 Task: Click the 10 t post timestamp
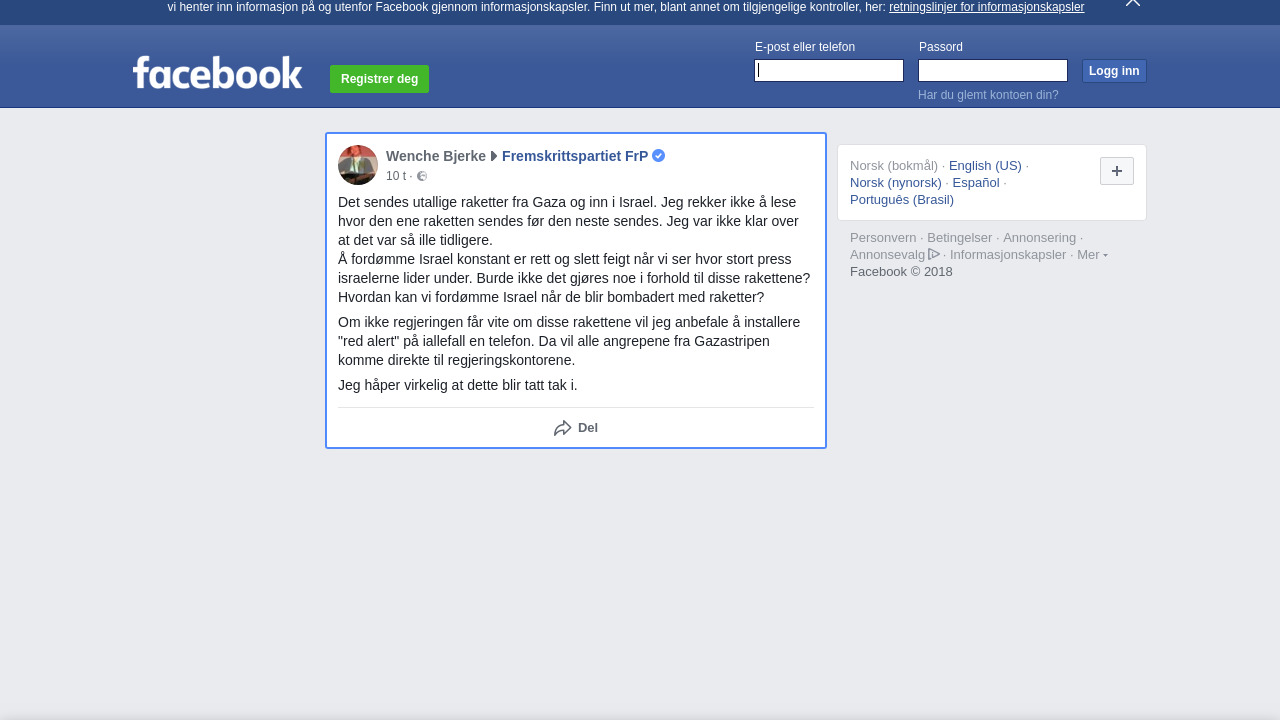[x=396, y=176]
